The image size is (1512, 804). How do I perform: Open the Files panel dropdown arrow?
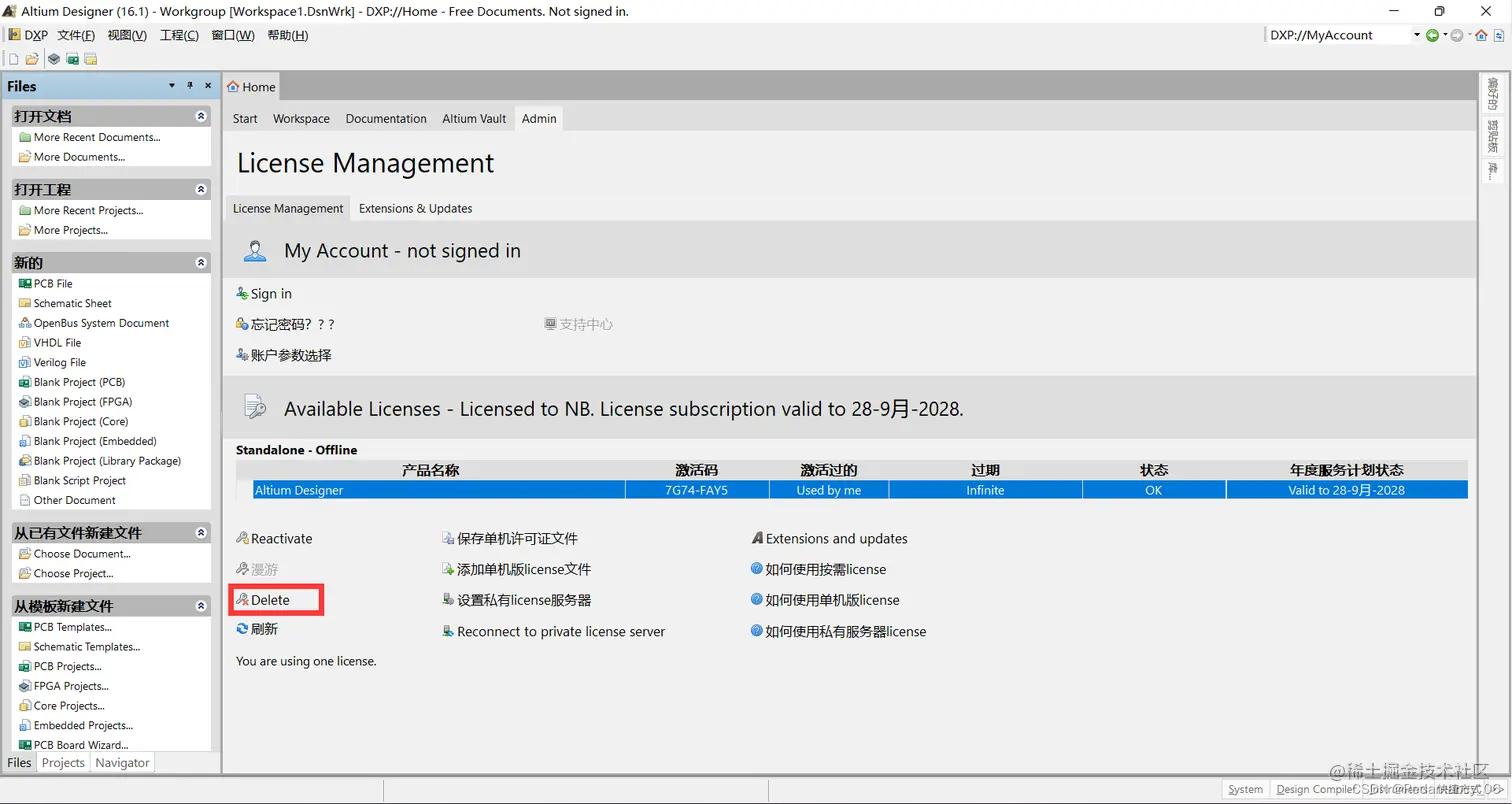point(172,86)
